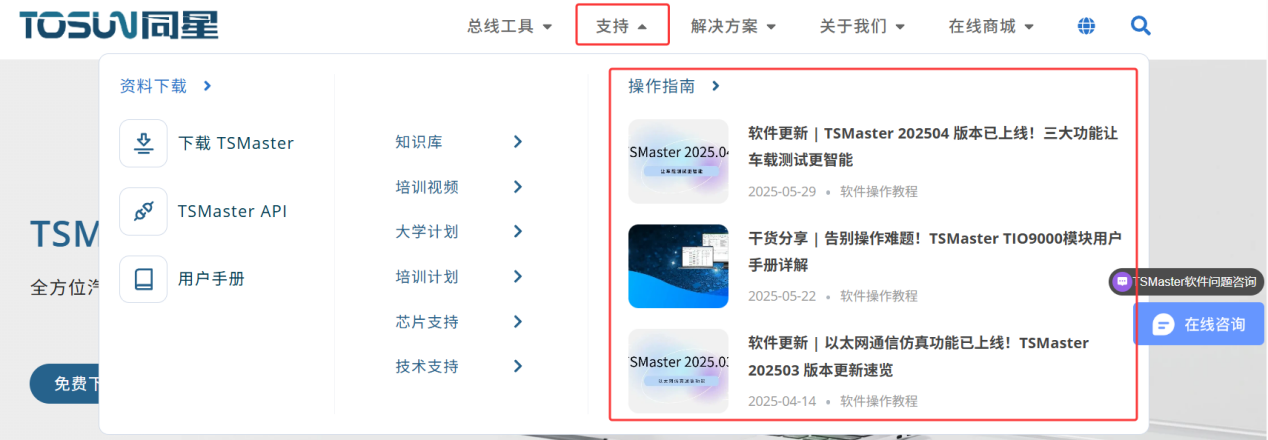The height and width of the screenshot is (440, 1268).
Task: Open article 干货分享 TIO9000模块用户手册详解
Action: 935,252
